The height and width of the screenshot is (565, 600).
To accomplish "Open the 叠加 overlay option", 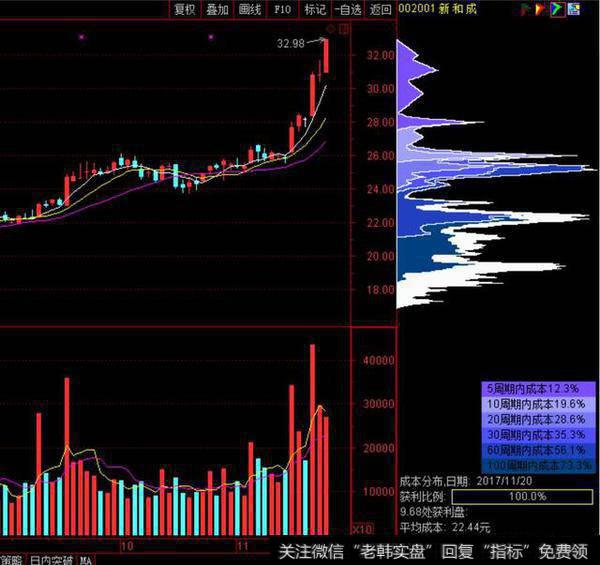I will click(x=216, y=9).
